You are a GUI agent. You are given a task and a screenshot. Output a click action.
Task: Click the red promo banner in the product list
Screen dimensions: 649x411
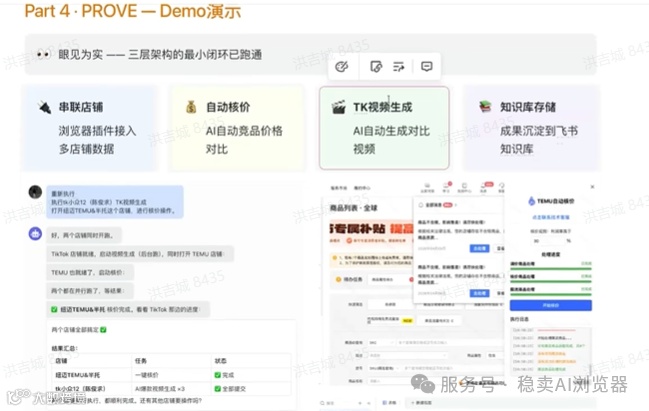(x=371, y=233)
